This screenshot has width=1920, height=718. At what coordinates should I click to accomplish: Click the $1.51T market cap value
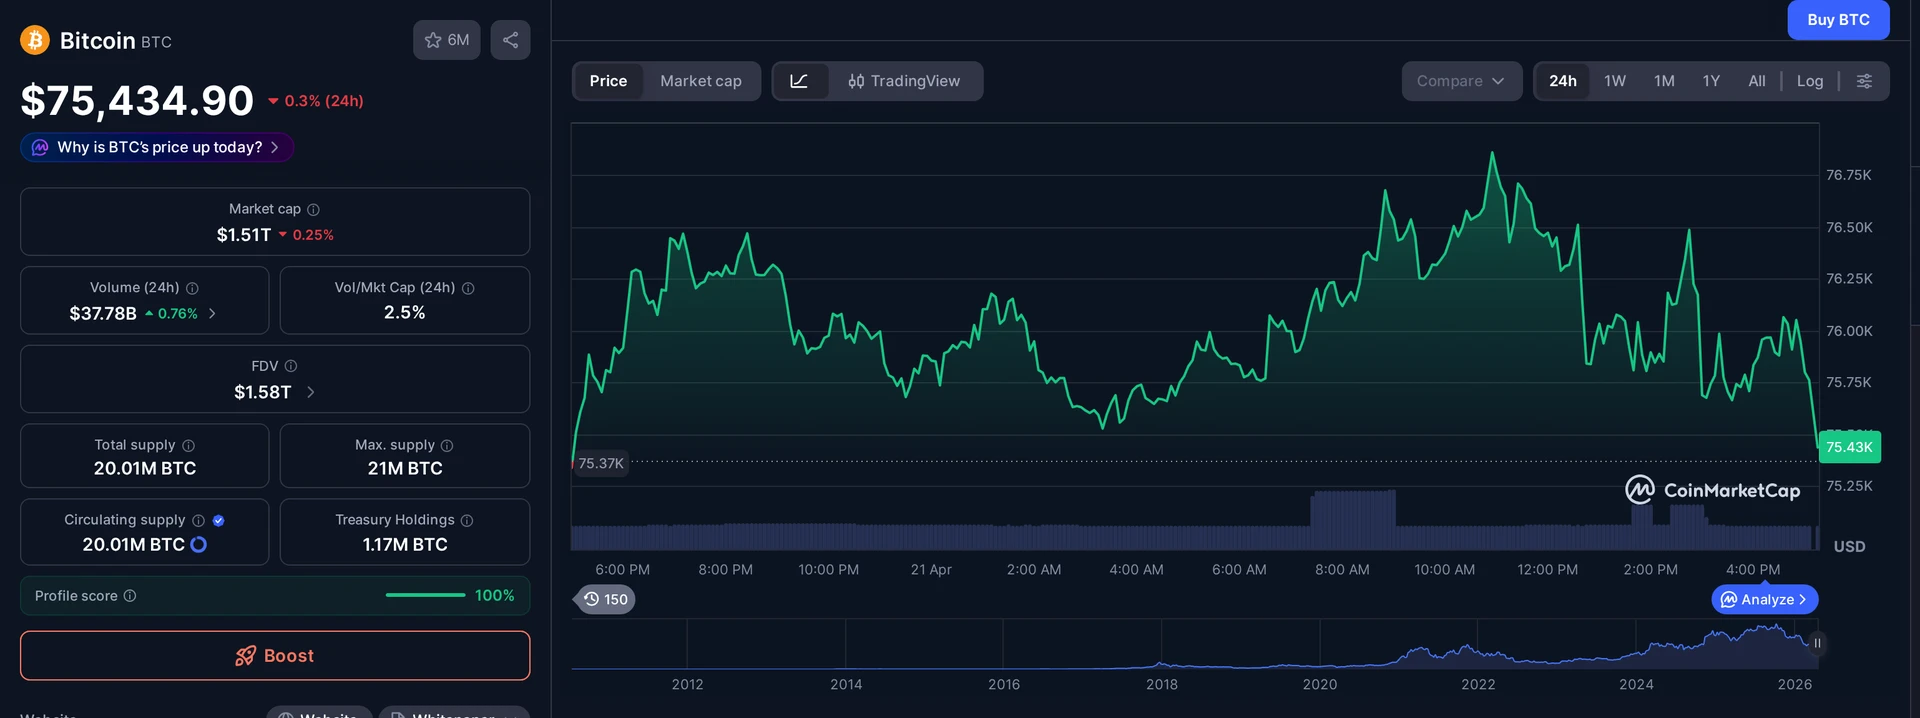[244, 234]
